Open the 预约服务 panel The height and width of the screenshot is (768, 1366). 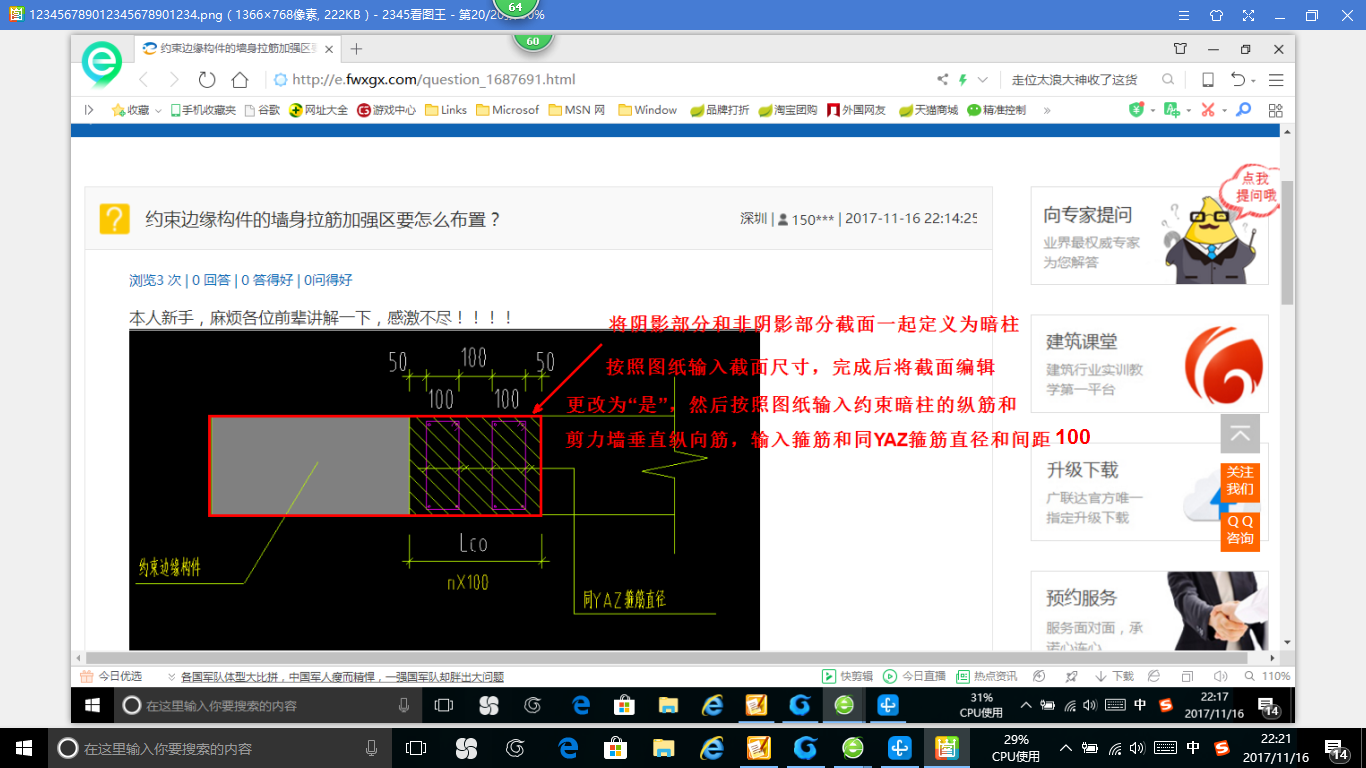1149,611
